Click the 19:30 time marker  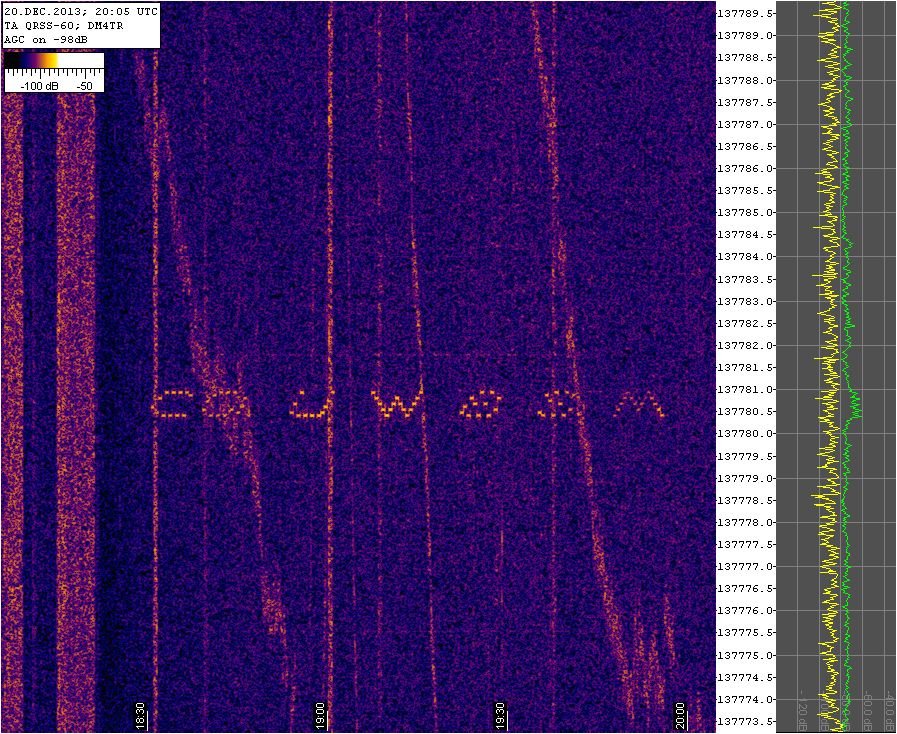tap(500, 717)
